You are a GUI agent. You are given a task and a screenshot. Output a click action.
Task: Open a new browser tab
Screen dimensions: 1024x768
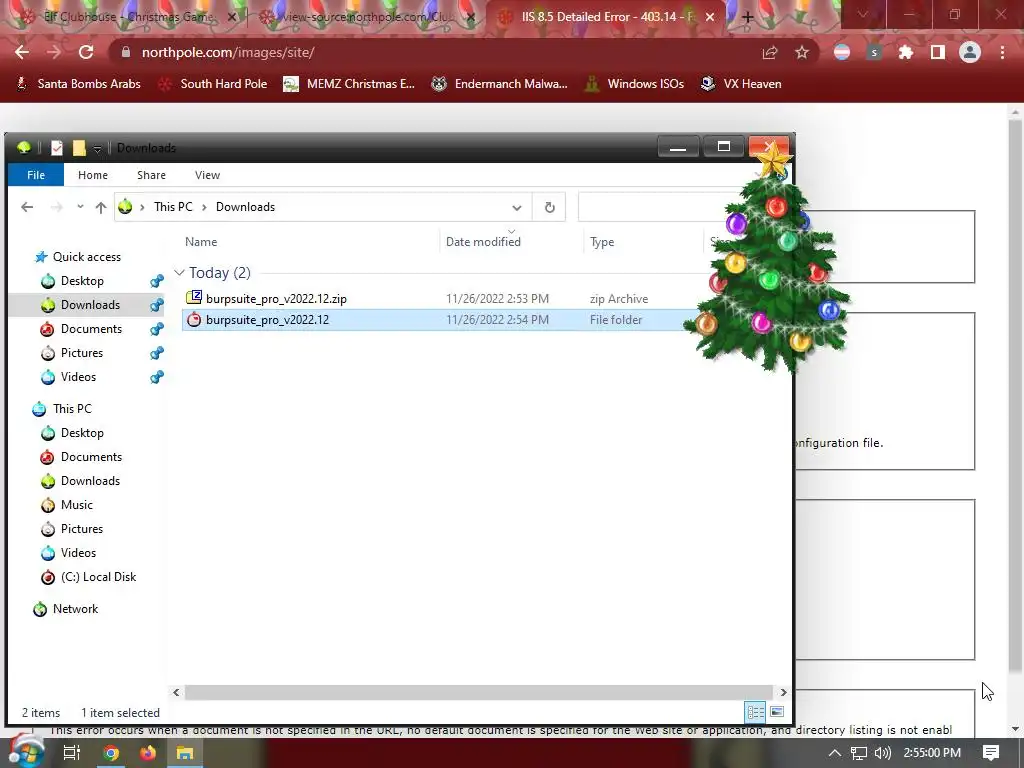pos(748,18)
